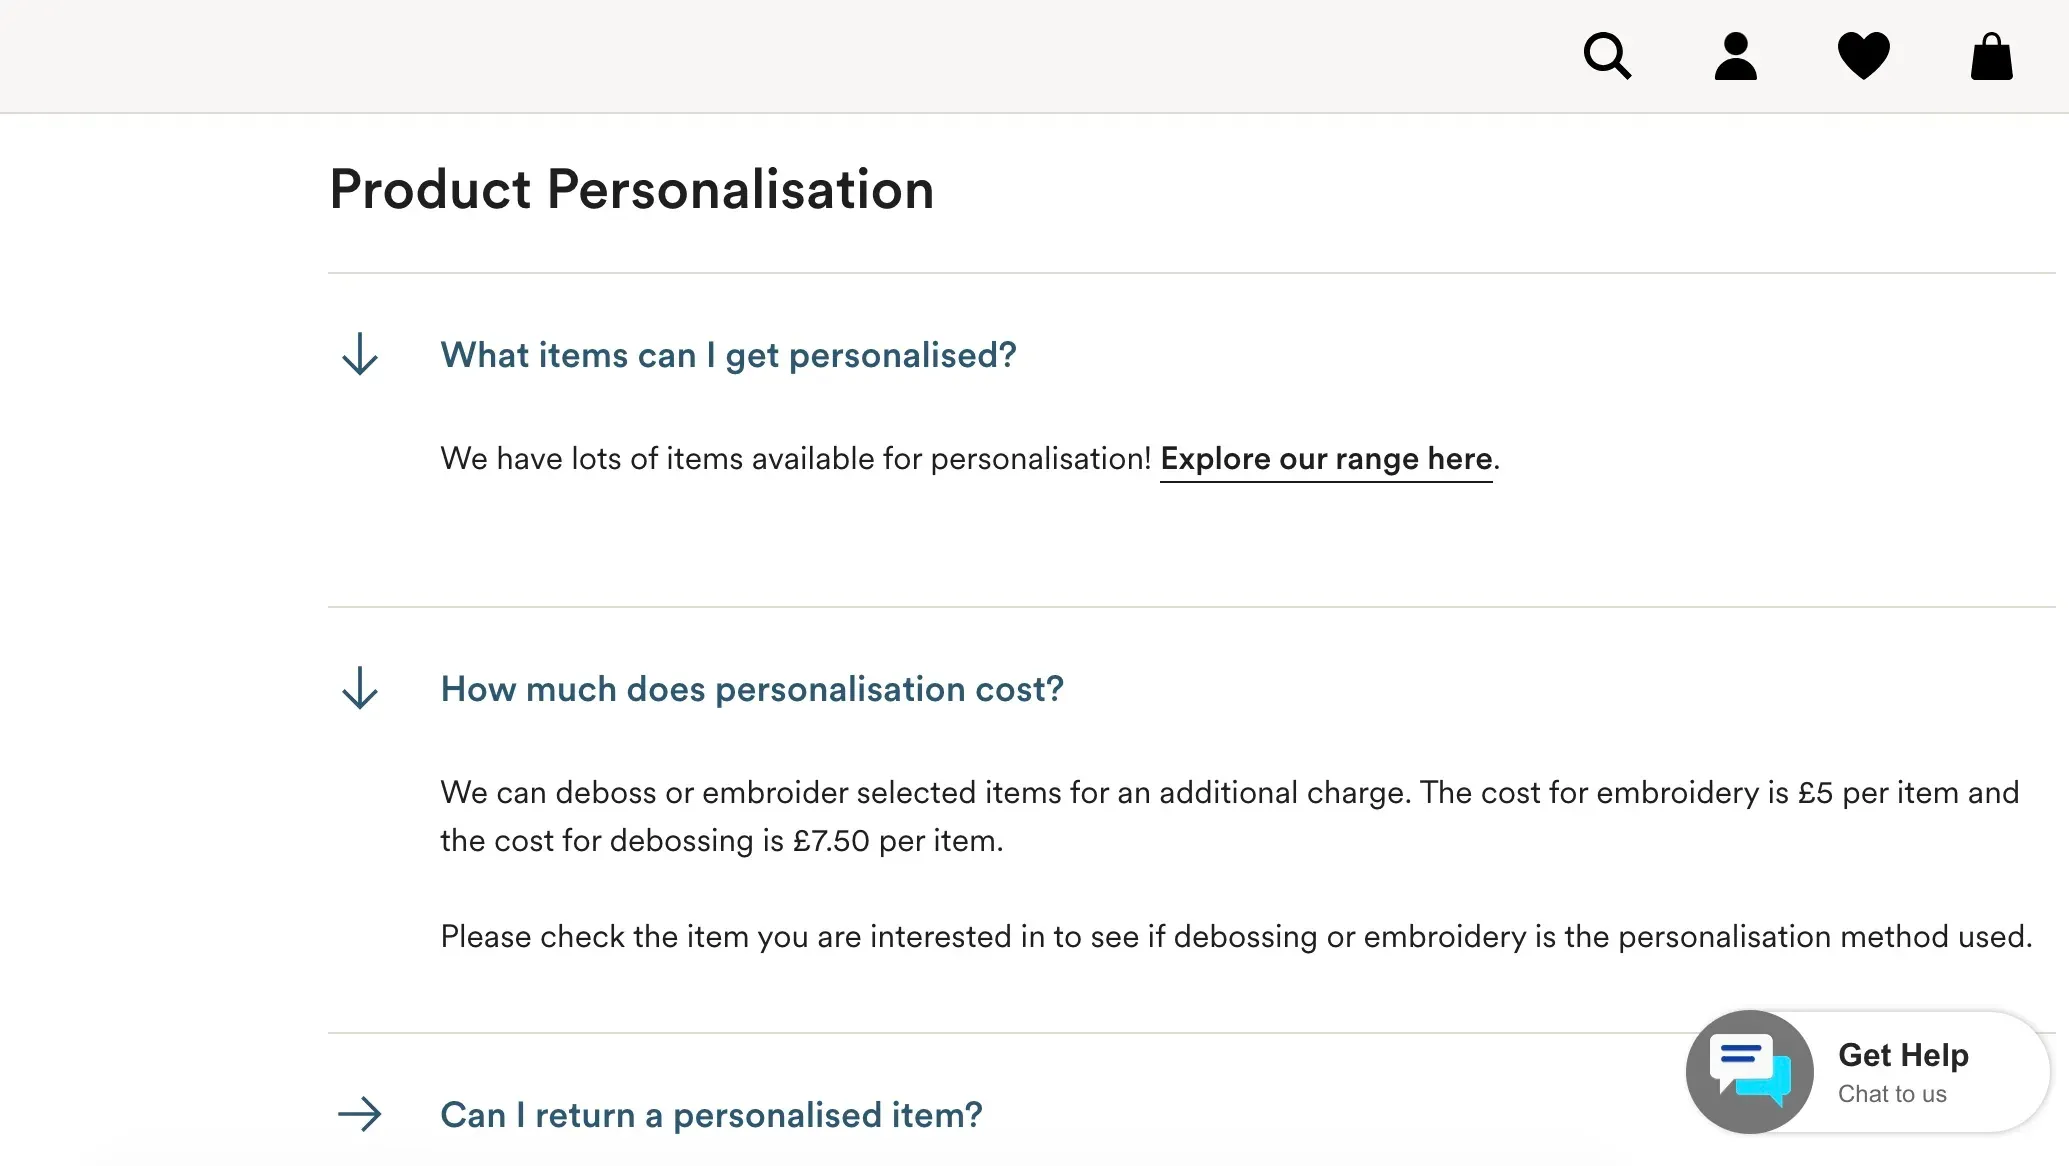Open 'Get Help' chat with support
2069x1166 pixels.
point(1902,1054)
